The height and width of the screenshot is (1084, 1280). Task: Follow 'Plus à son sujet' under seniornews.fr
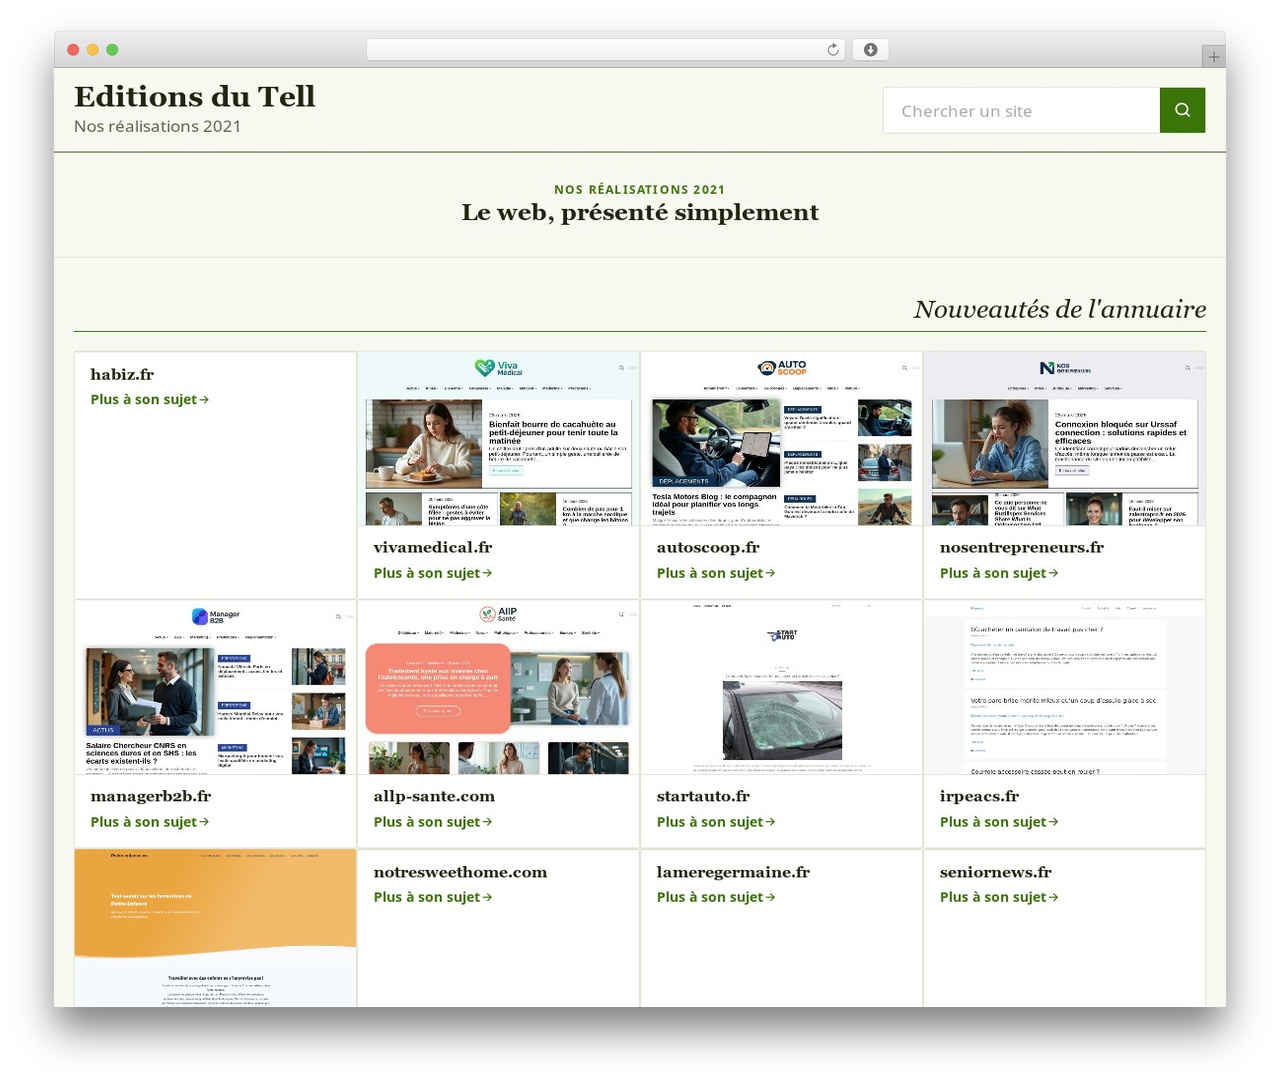[x=999, y=897]
